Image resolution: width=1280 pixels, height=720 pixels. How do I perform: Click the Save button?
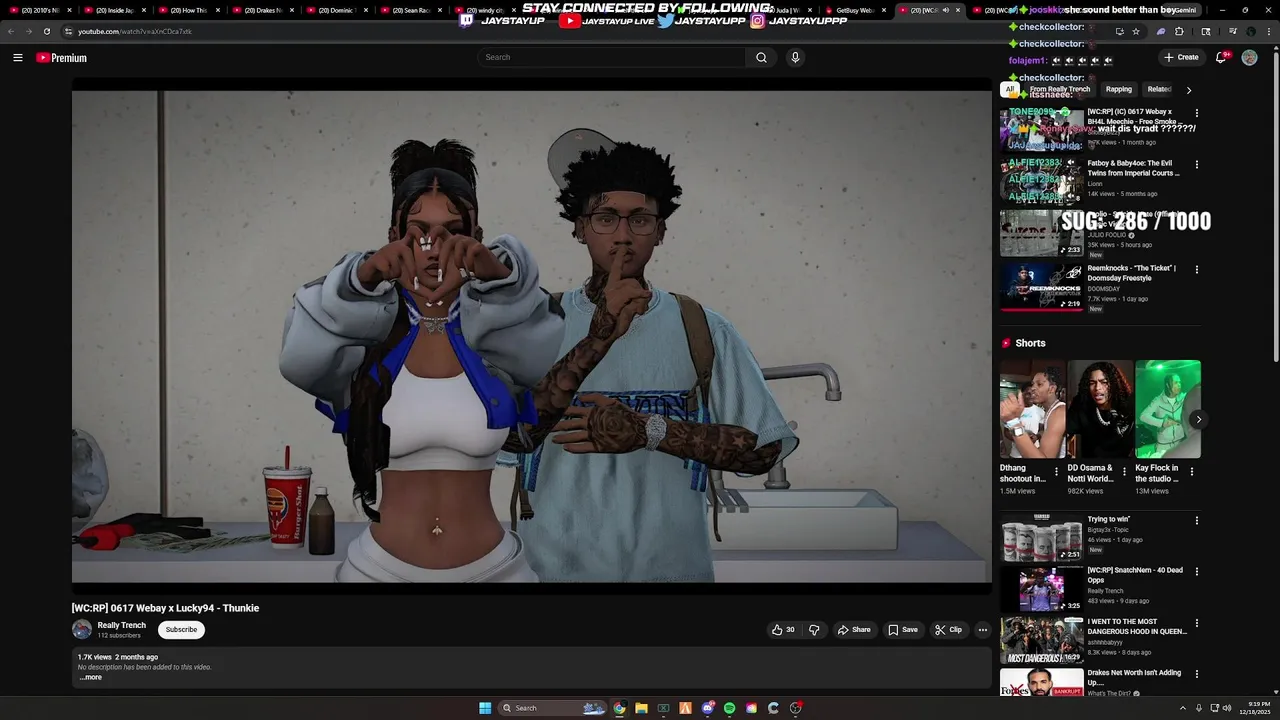(x=902, y=630)
